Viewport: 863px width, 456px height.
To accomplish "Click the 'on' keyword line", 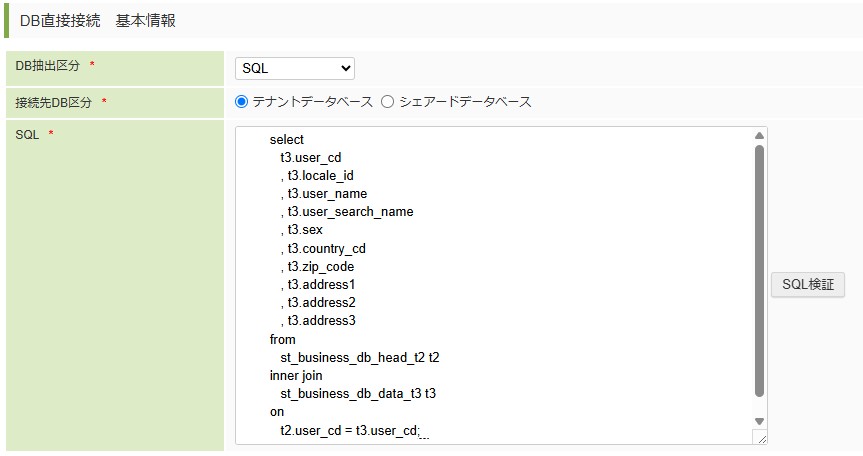I will (277, 412).
